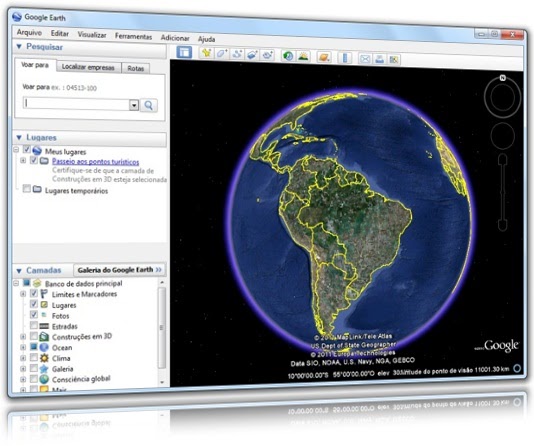The image size is (534, 446).
Task: Collapse the Lugares panel triangle
Action: tap(19, 137)
